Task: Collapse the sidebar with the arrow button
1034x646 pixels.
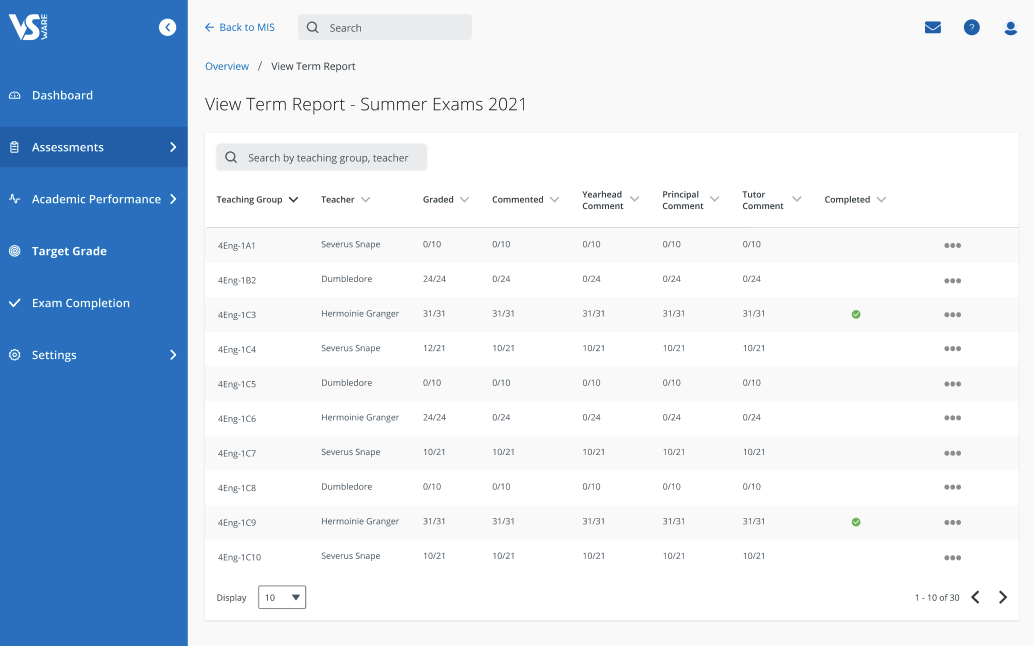Action: pyautogui.click(x=167, y=27)
